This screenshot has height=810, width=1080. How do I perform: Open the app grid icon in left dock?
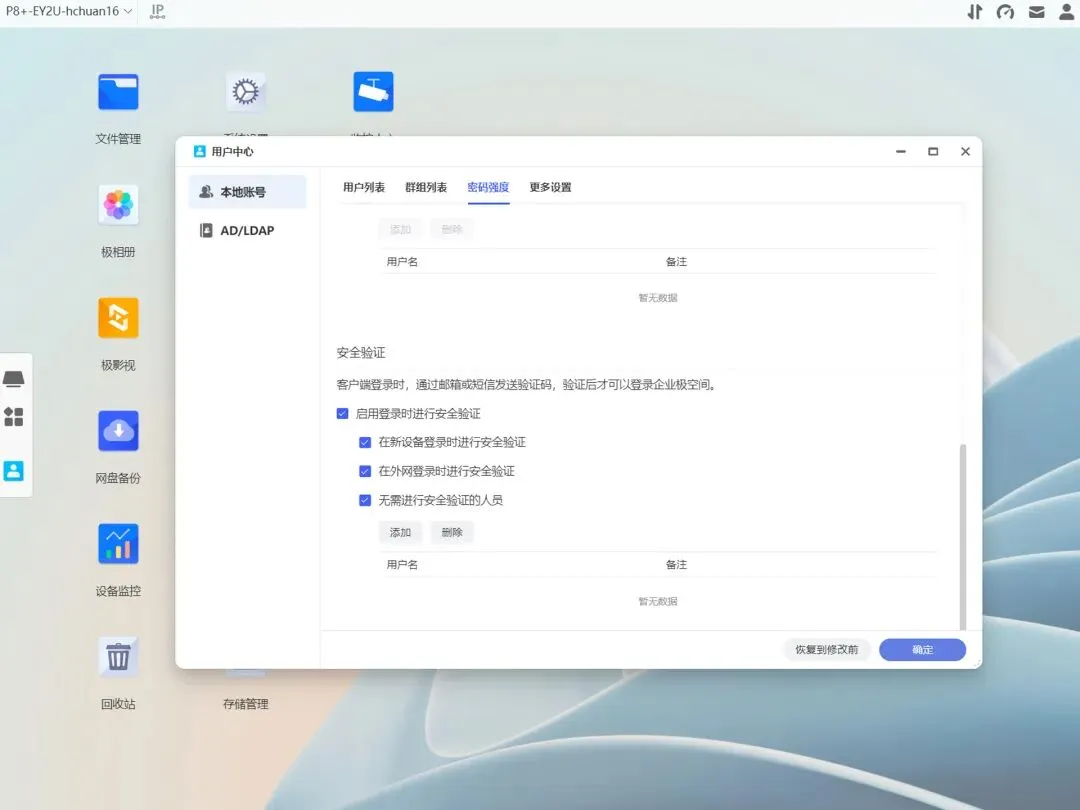tap(14, 417)
